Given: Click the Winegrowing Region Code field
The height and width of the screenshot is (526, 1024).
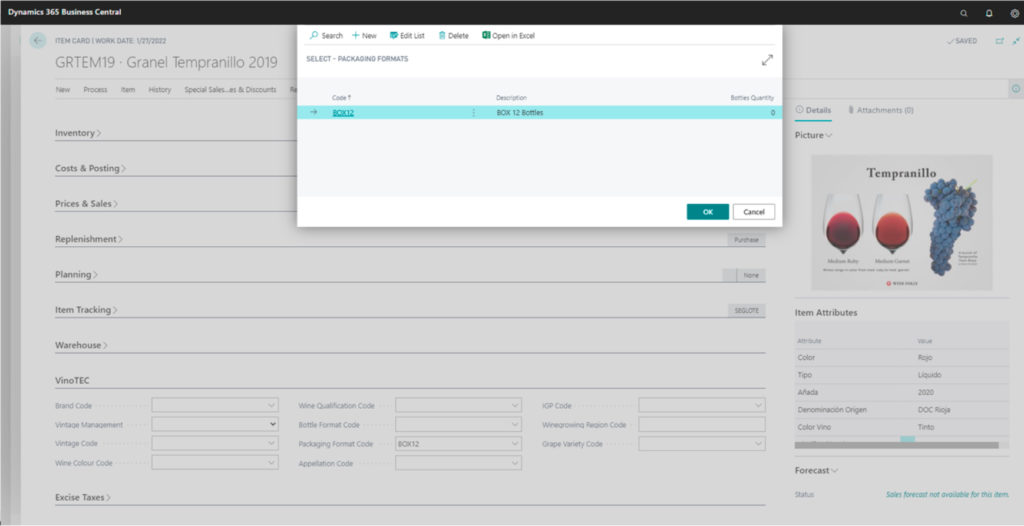Looking at the screenshot, I should (x=702, y=425).
